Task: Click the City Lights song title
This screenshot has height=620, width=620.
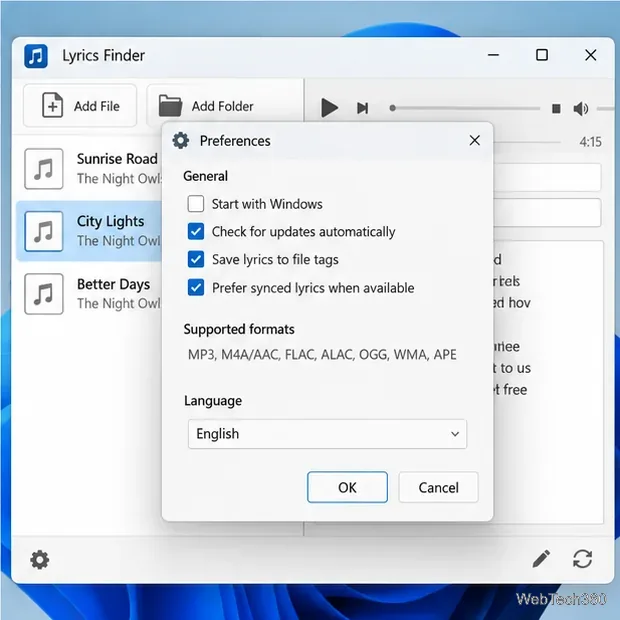Action: (x=110, y=221)
